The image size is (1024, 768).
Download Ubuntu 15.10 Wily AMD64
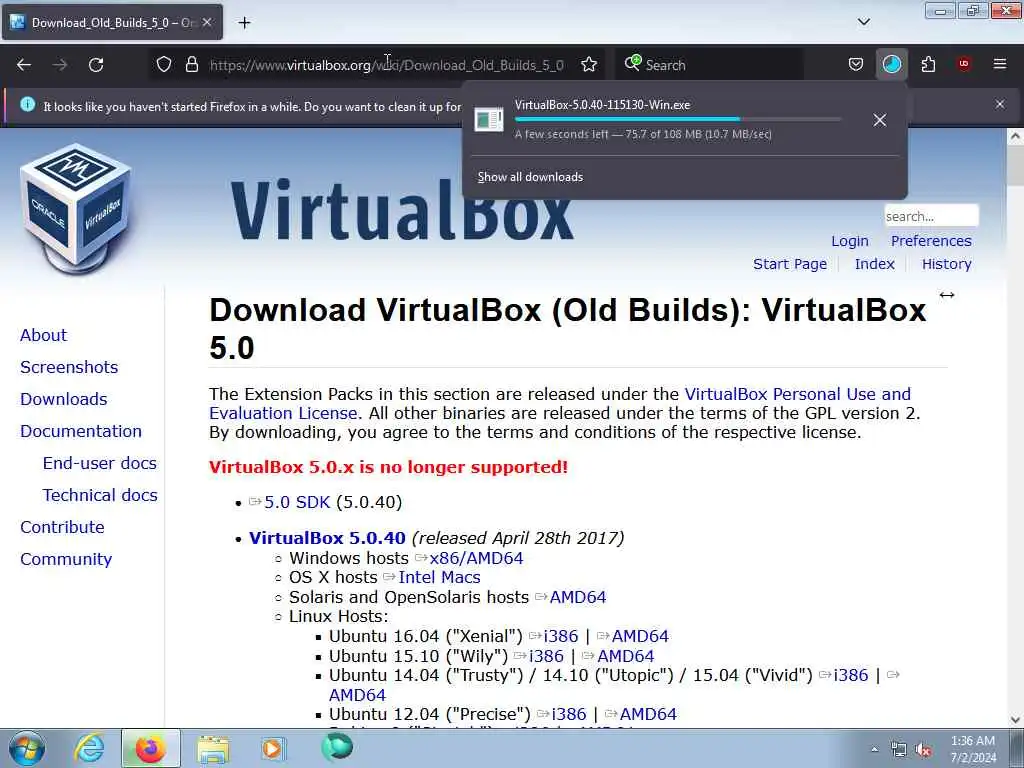626,656
